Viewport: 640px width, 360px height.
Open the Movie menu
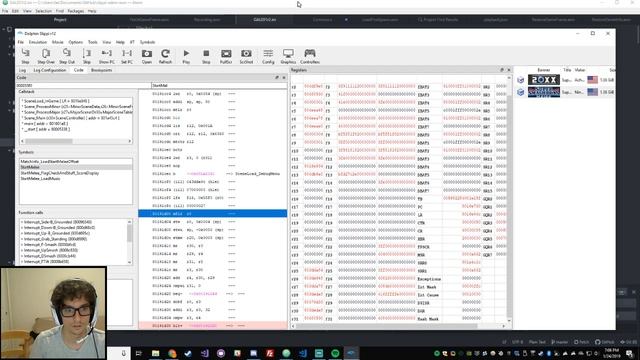[58, 42]
